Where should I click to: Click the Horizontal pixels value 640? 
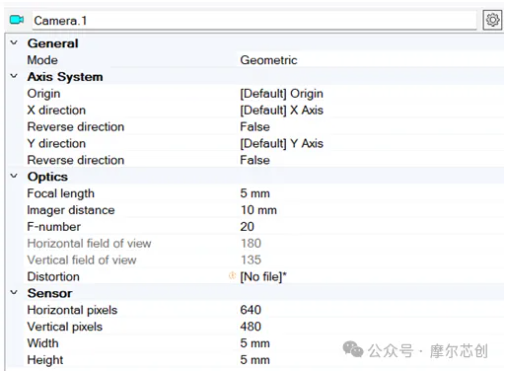click(x=251, y=310)
